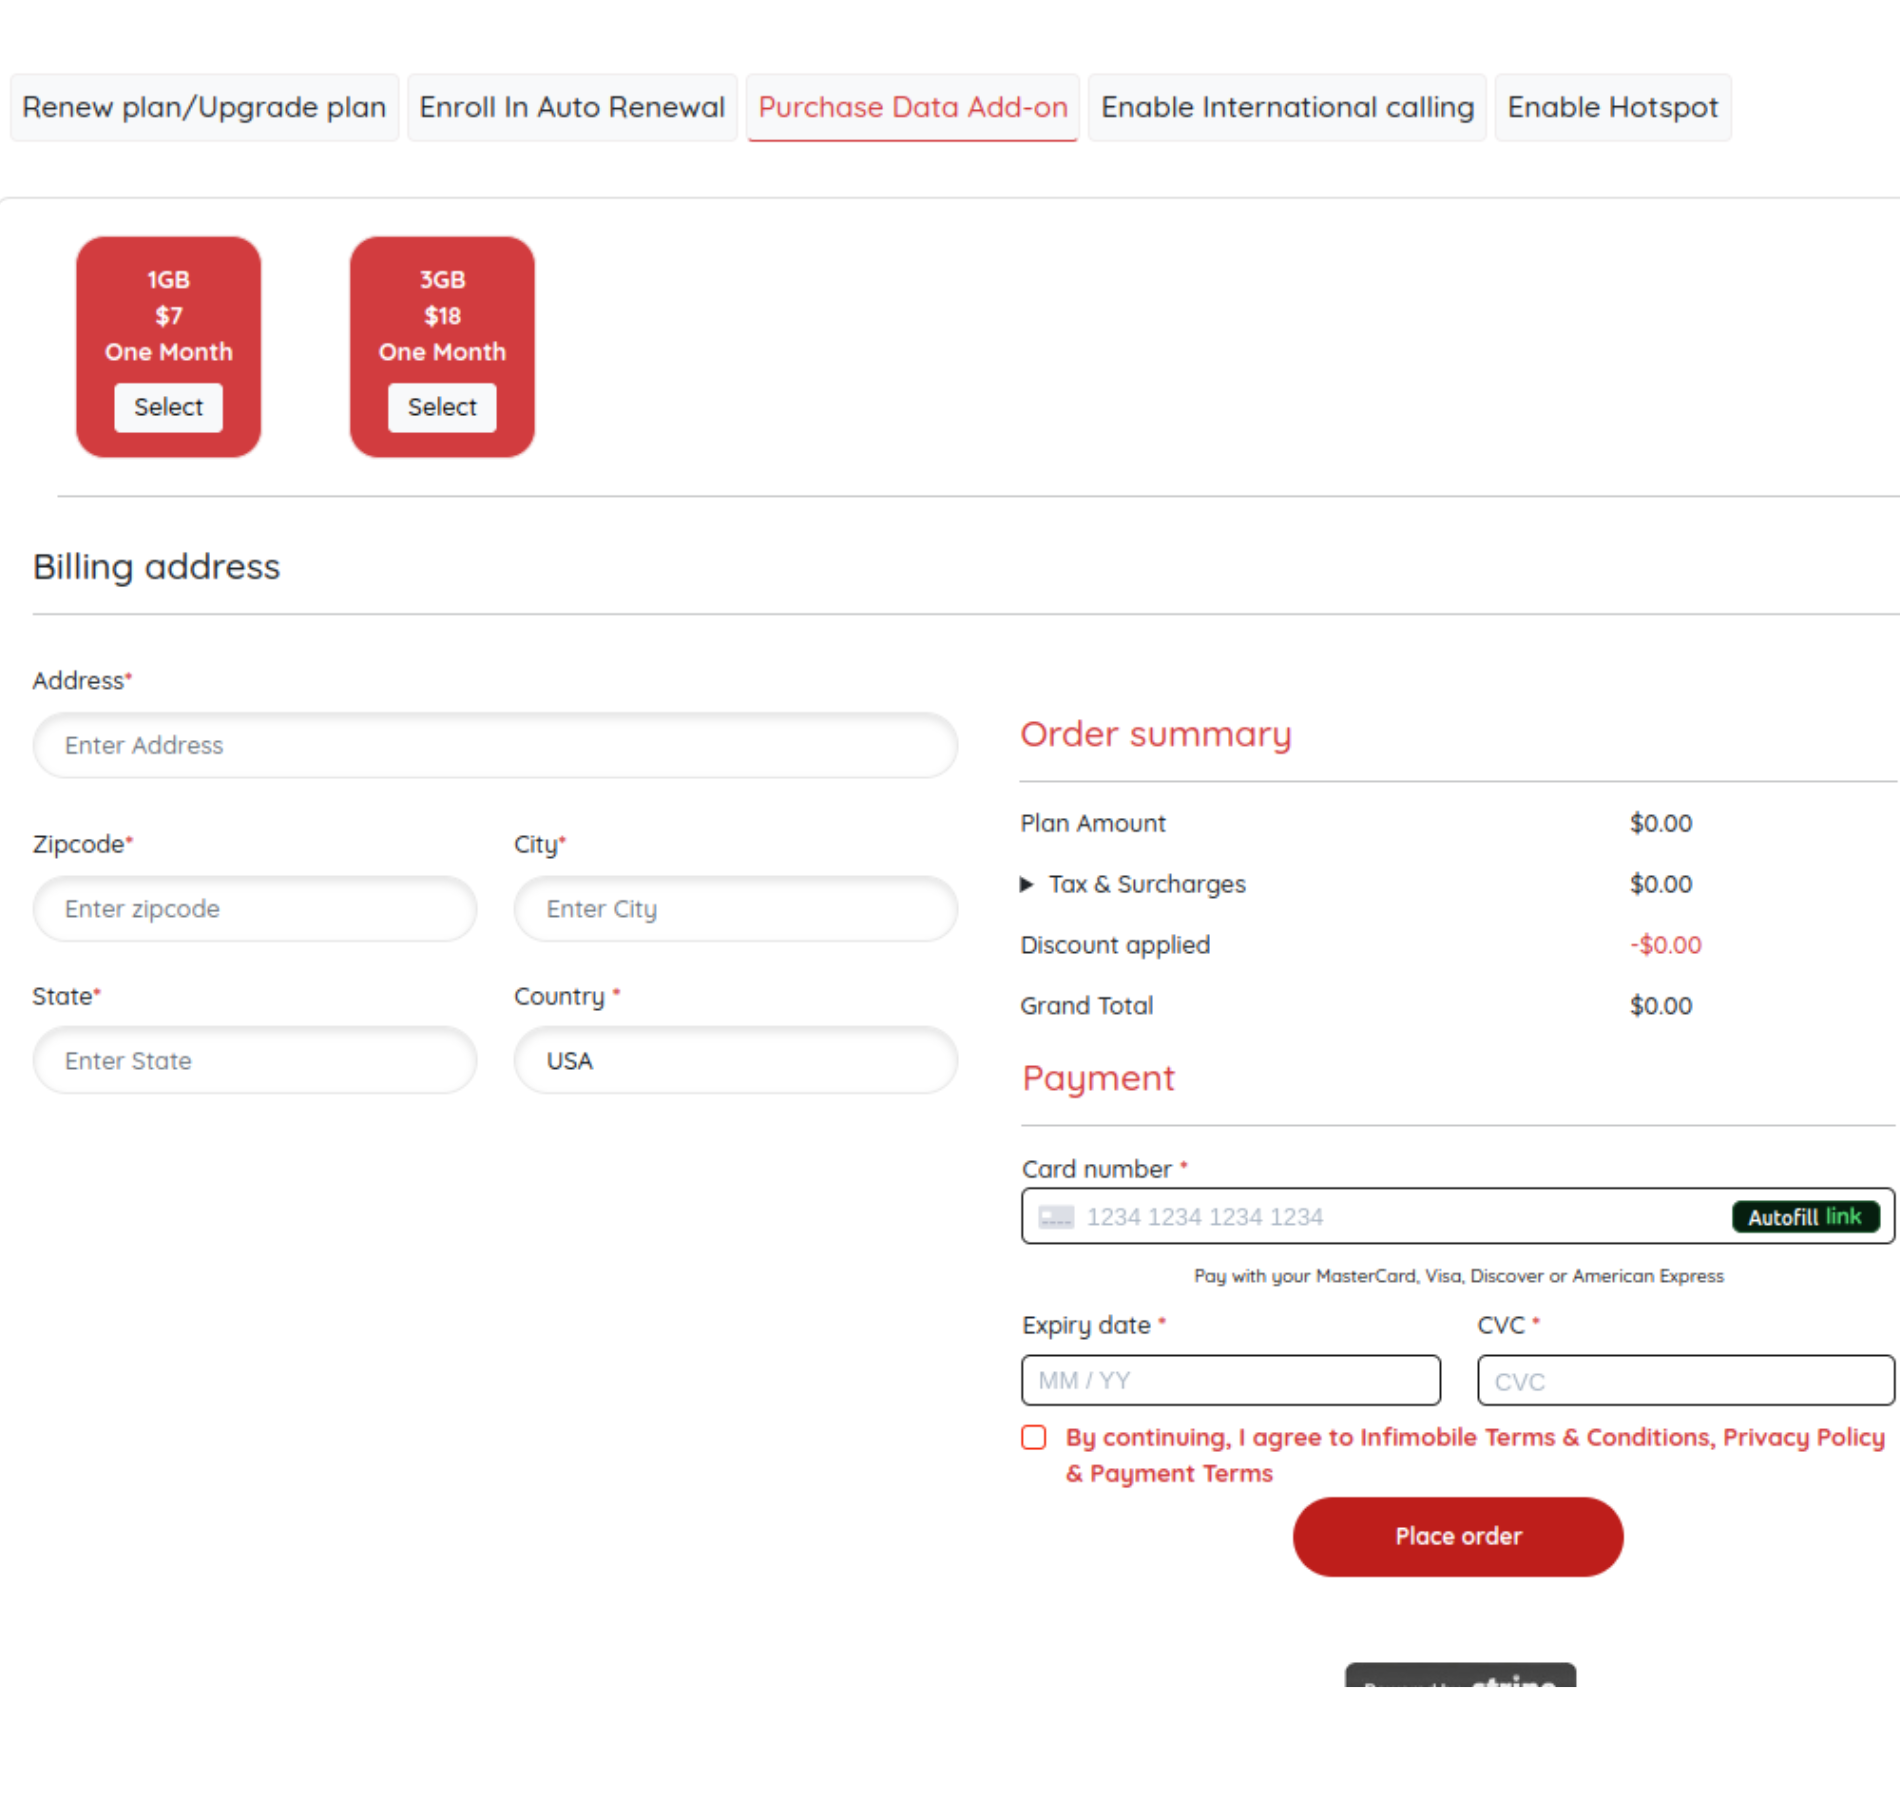Open the Enroll In Auto Renewal tab
The width and height of the screenshot is (1900, 1800).
click(572, 107)
